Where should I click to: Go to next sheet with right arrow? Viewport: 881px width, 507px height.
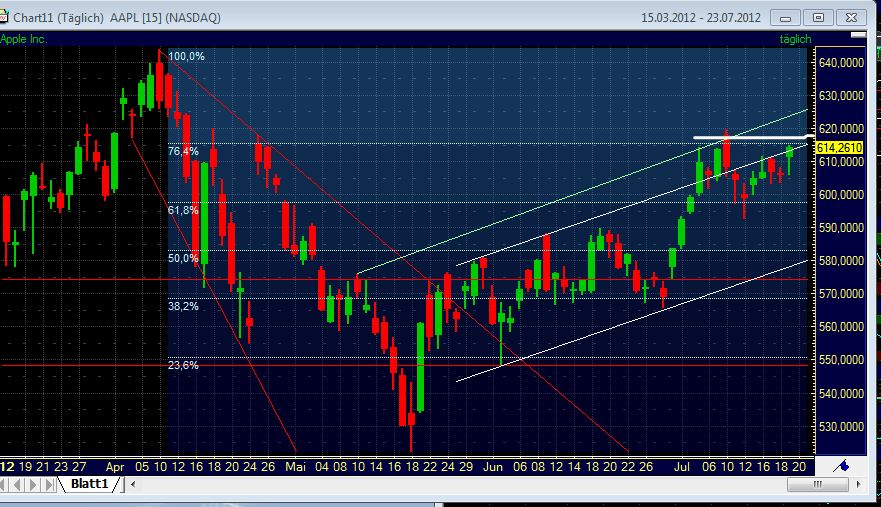(x=34, y=485)
